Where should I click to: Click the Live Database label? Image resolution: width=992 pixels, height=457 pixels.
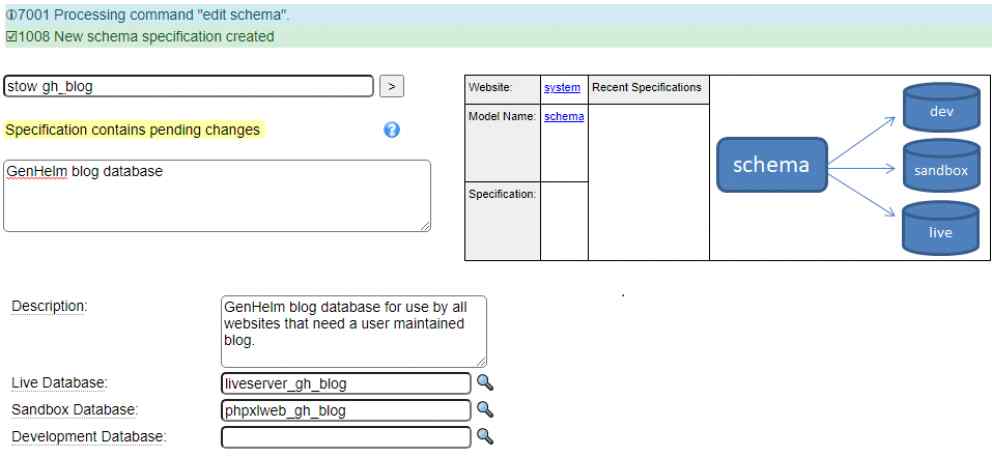tap(59, 383)
